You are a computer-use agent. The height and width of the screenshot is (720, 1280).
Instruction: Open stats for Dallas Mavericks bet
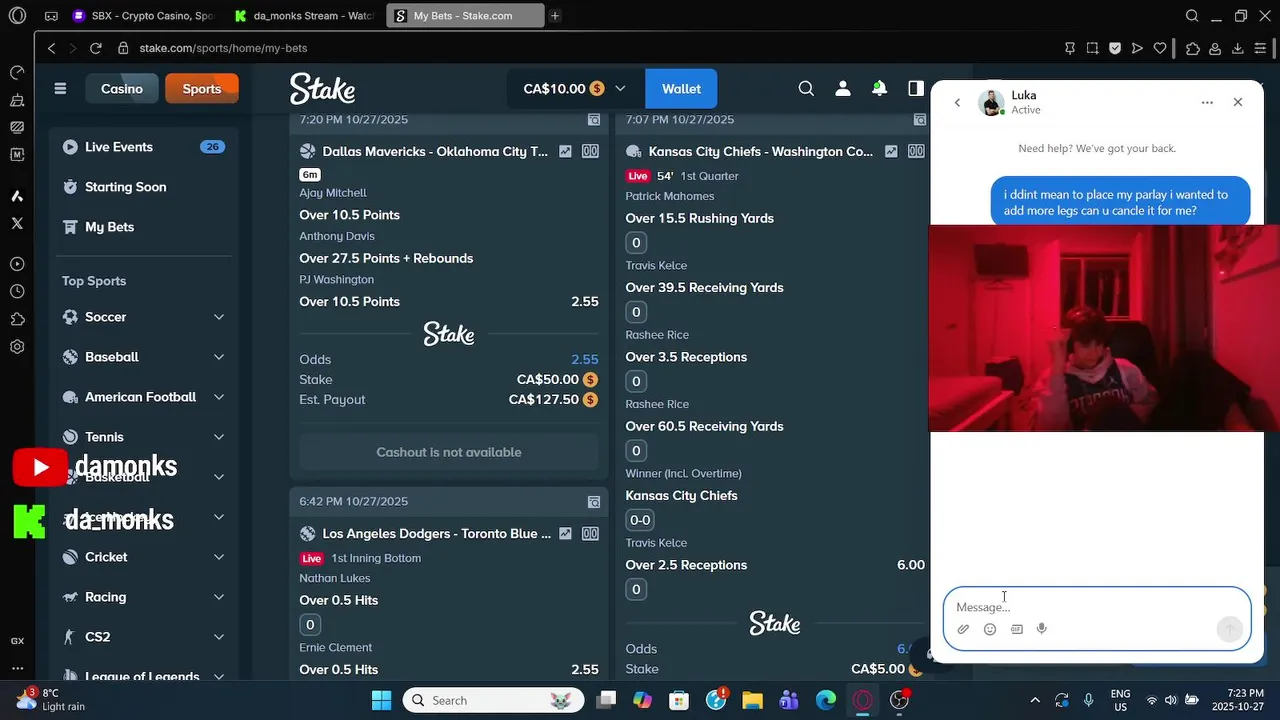pos(565,152)
